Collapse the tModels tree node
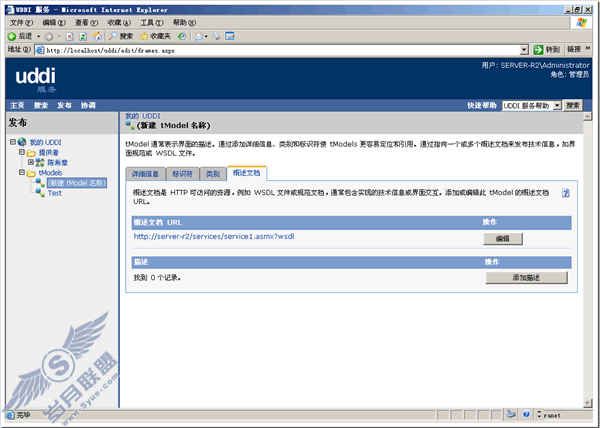600x428 pixels. coord(22,173)
